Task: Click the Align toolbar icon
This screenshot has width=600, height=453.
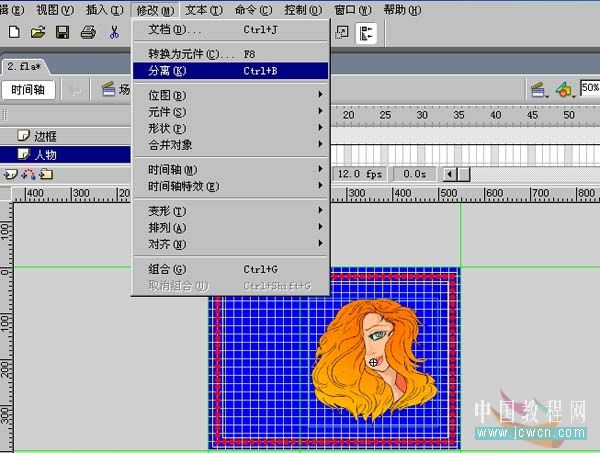Action: tap(366, 33)
